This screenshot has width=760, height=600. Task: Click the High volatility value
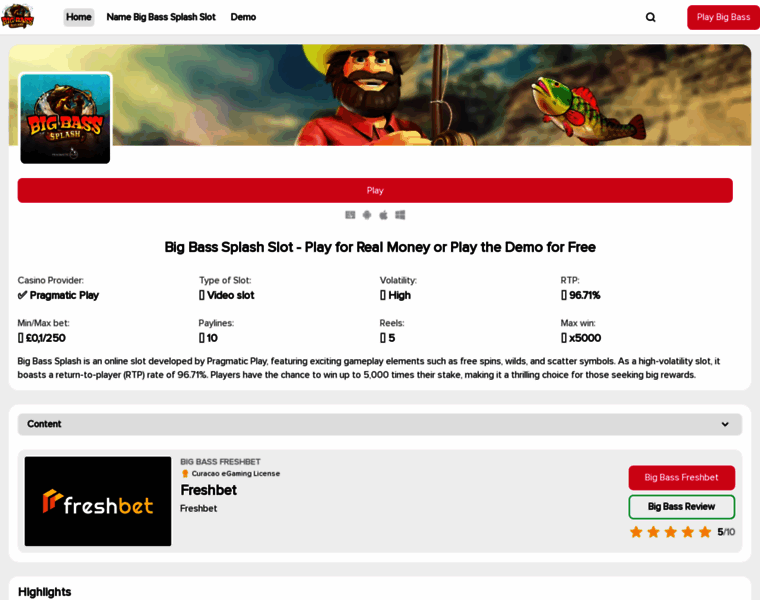point(399,295)
